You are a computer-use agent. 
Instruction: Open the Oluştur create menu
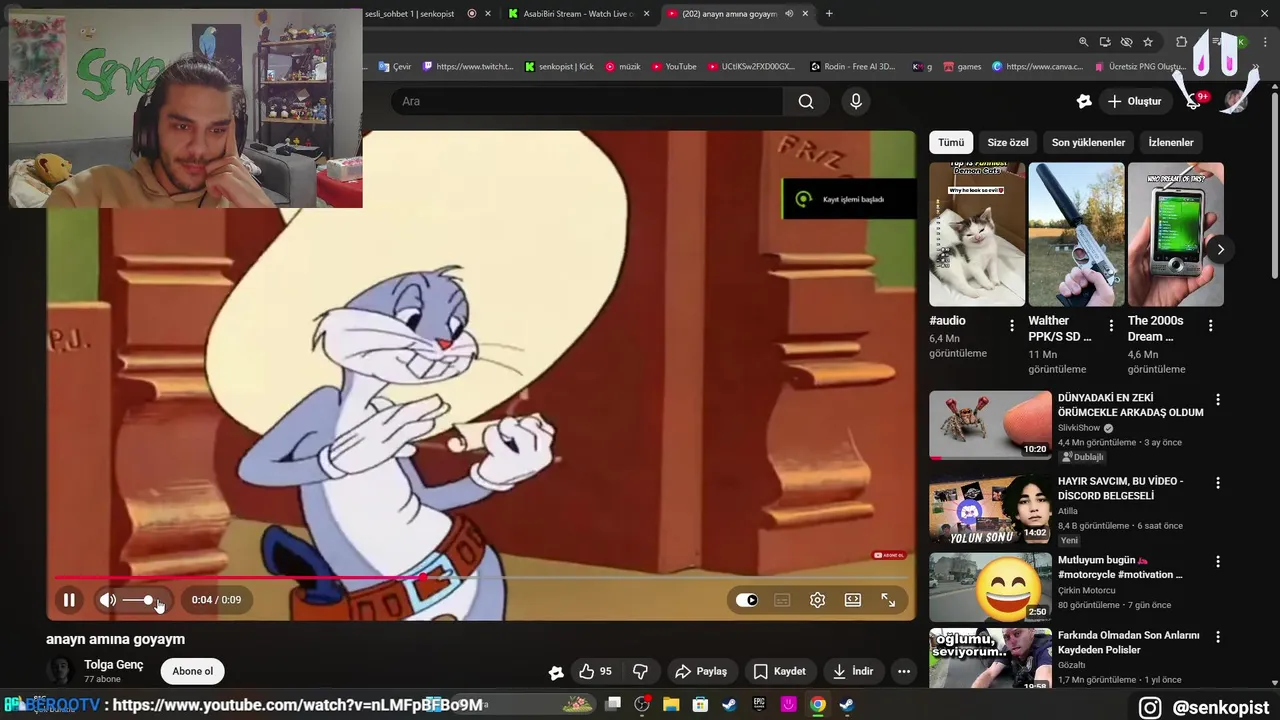click(x=1135, y=101)
